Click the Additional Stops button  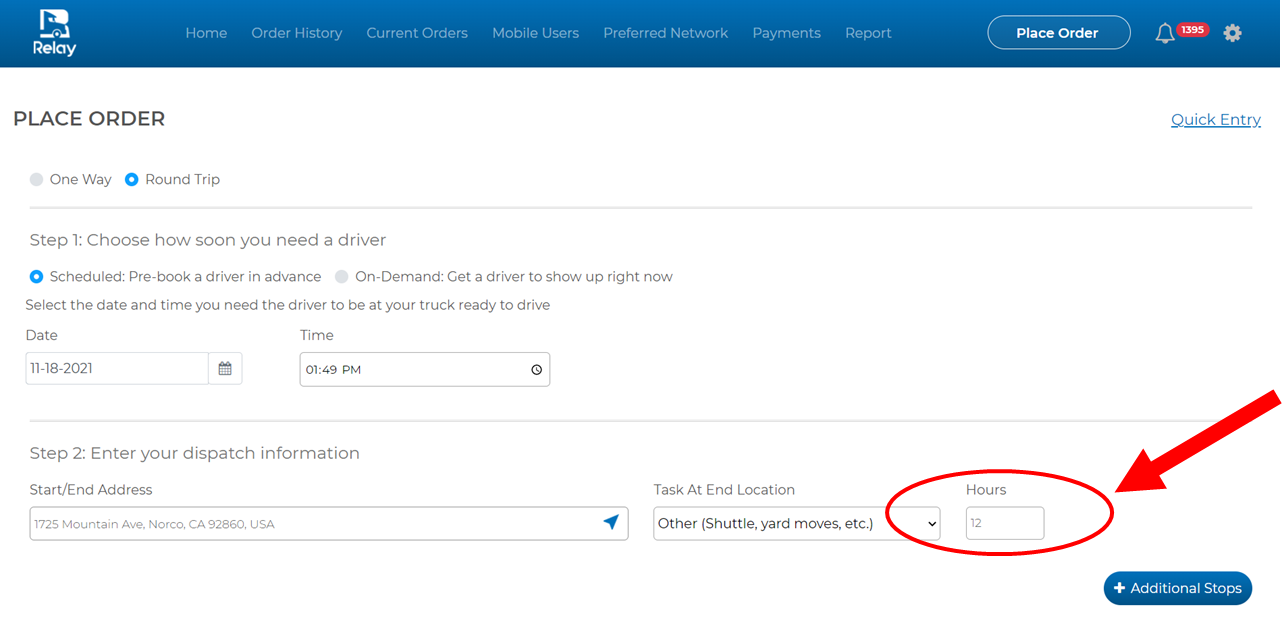click(1177, 588)
